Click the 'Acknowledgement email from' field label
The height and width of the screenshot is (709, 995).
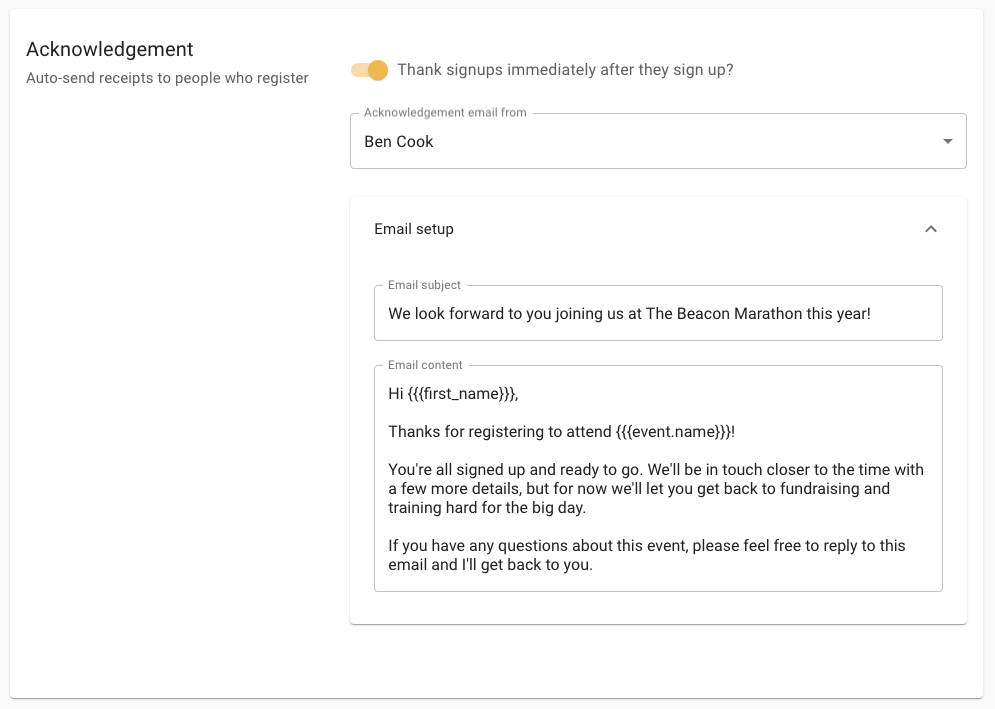pyautogui.click(x=445, y=113)
